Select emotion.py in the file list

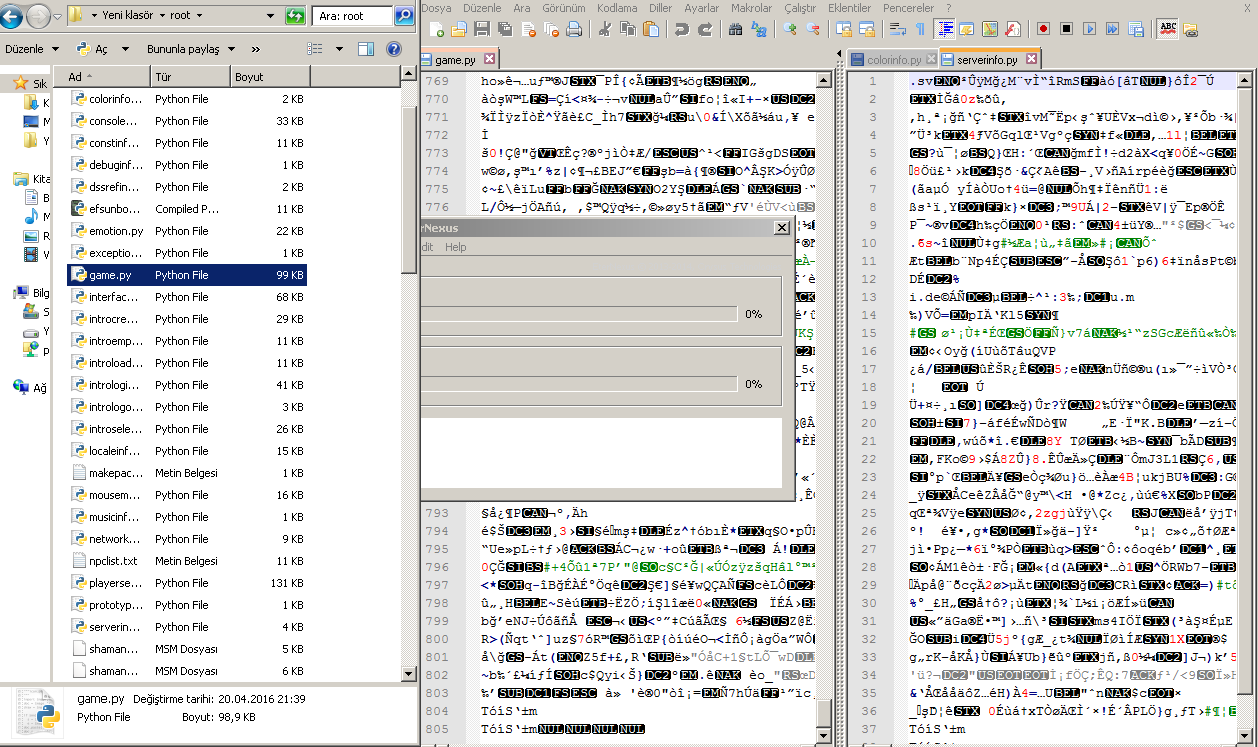[x=187, y=231]
